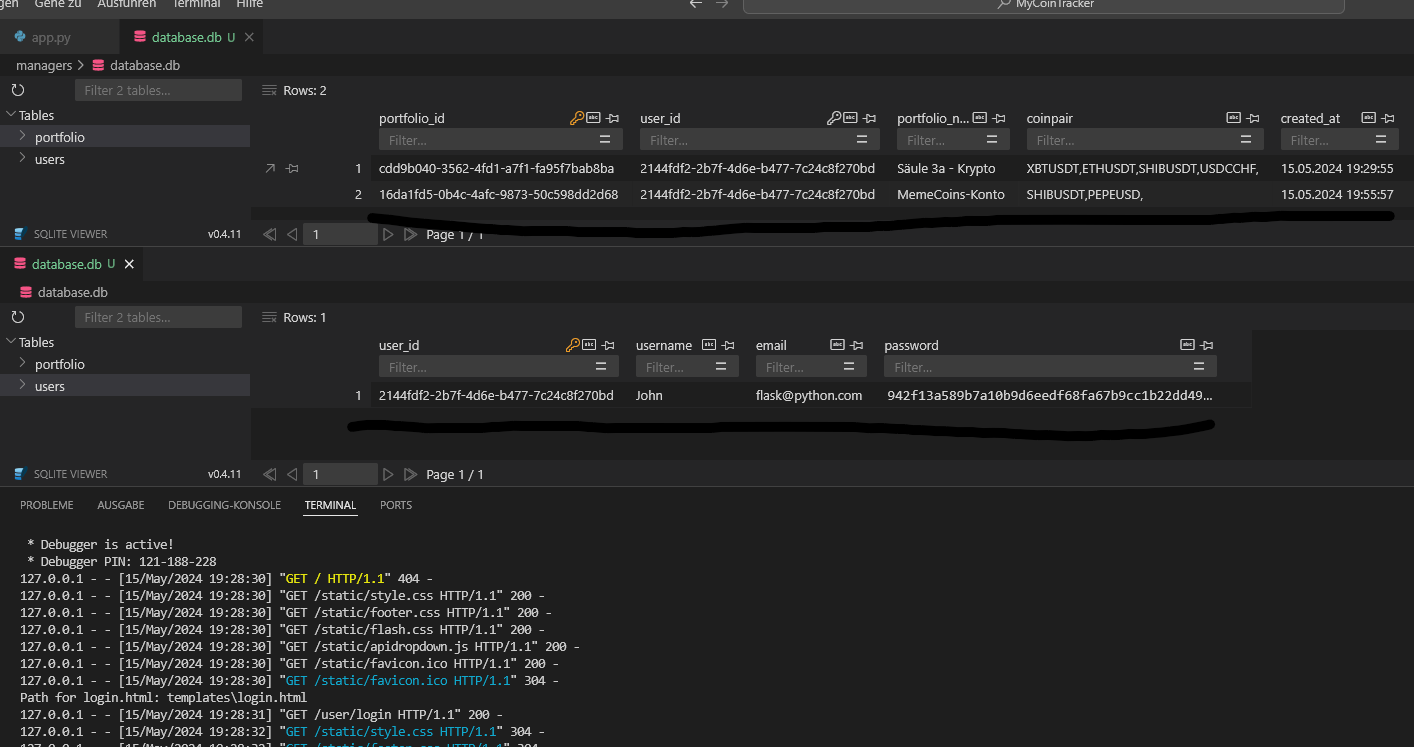The width and height of the screenshot is (1414, 747).
Task: Expand the users table in upper viewer
Action: (23, 159)
